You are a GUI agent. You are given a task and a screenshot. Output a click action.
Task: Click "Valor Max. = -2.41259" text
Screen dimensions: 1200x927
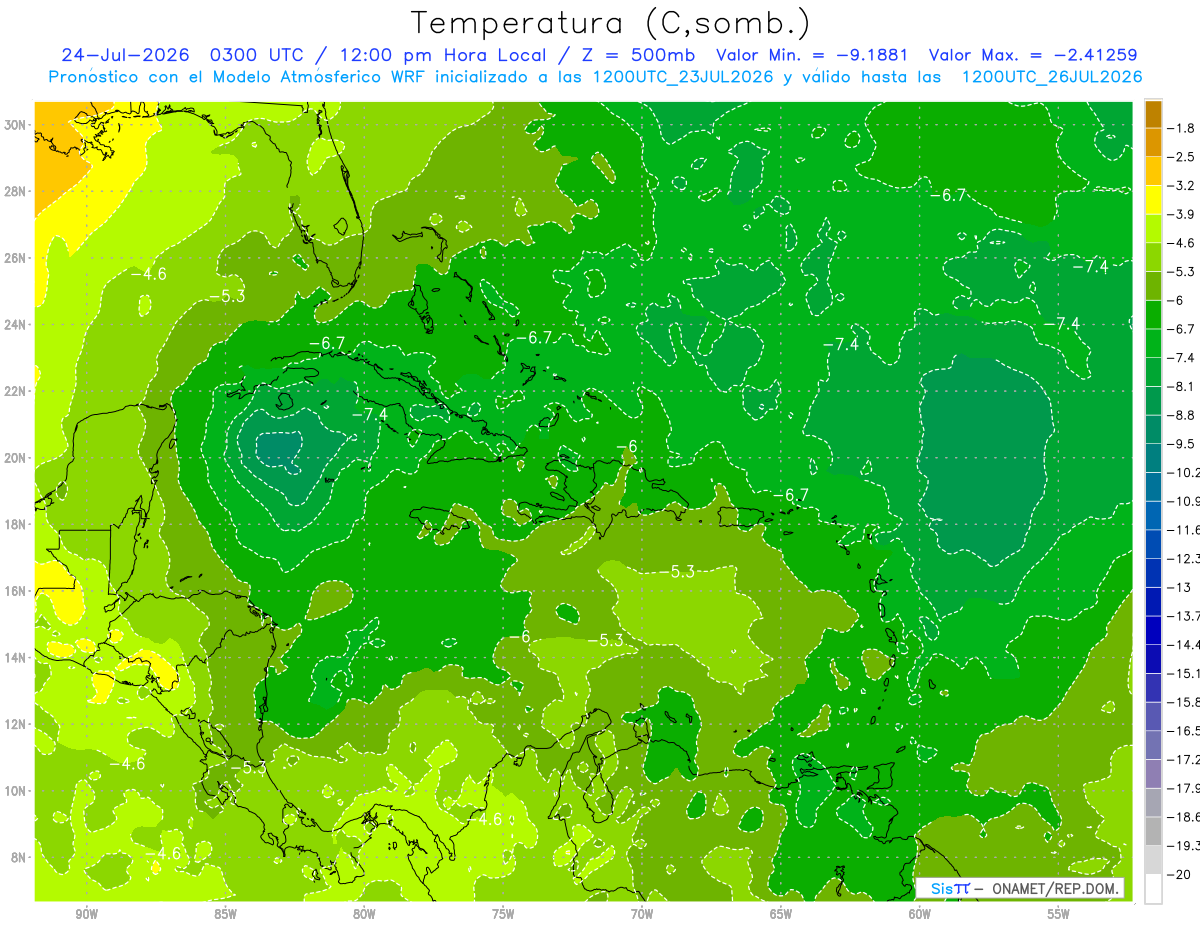coord(1033,55)
